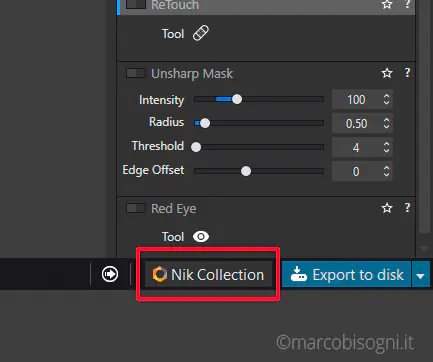Enable the Red Eye toggle
433x362 pixels.
click(x=136, y=208)
